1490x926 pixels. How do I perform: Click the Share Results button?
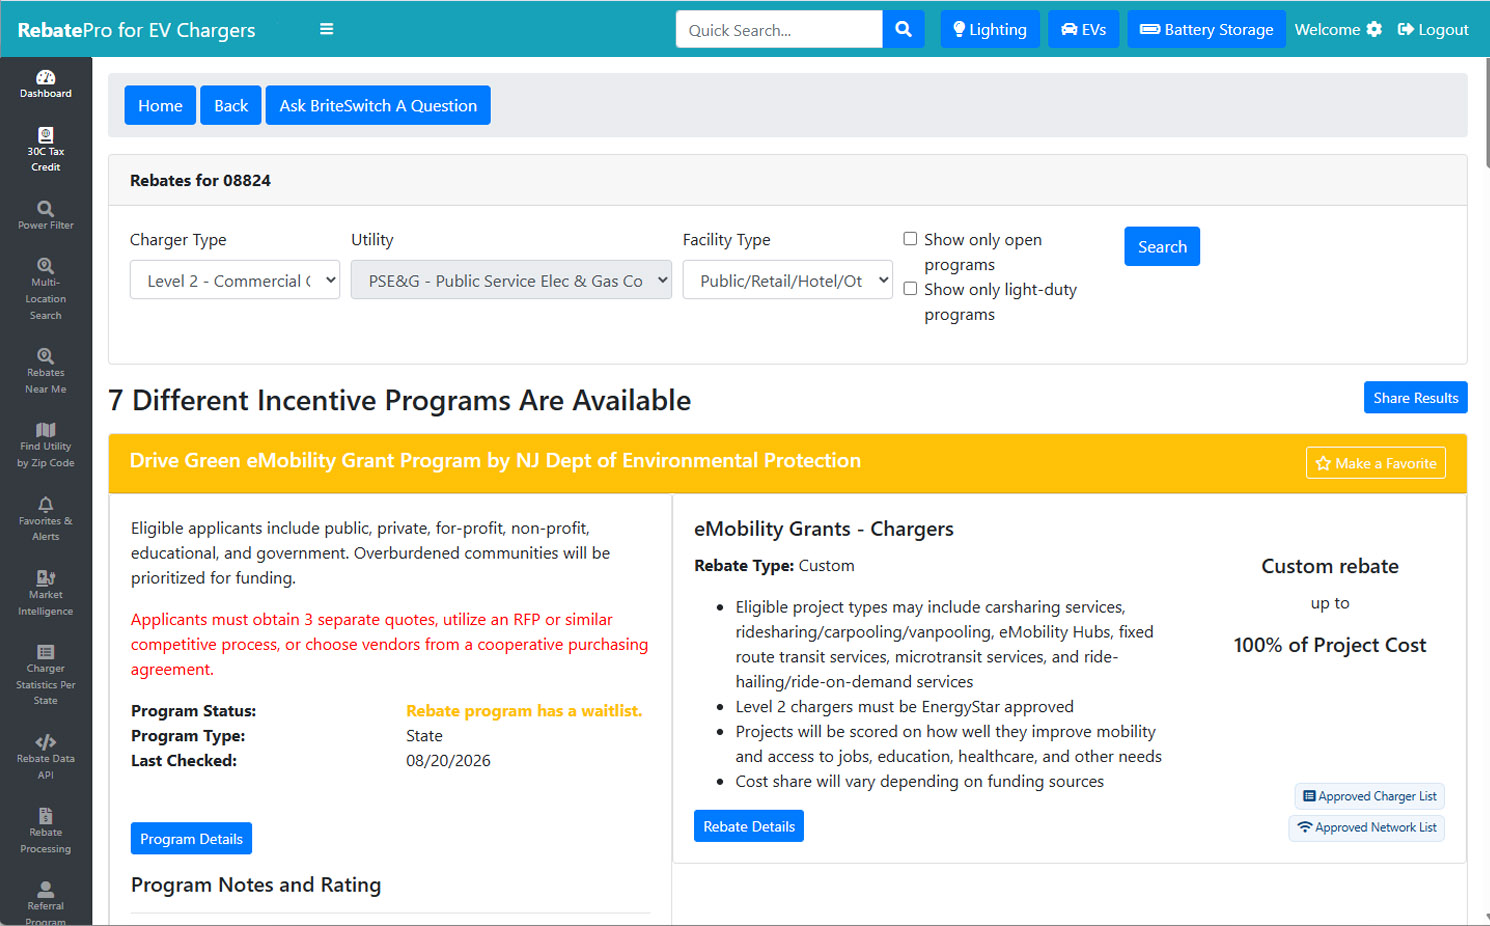[x=1416, y=397]
